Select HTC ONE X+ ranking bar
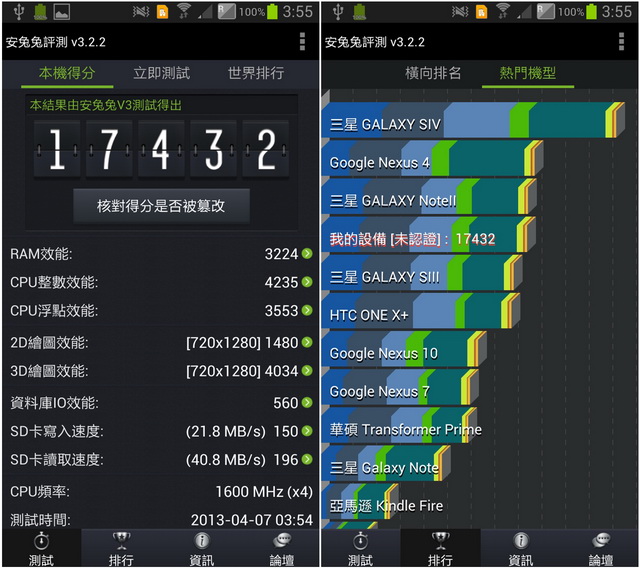The image size is (640, 569). click(420, 311)
